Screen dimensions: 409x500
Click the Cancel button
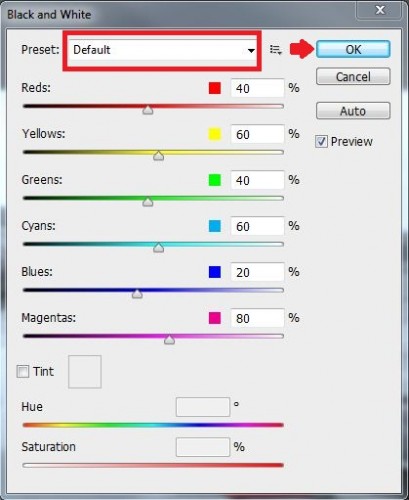[x=353, y=77]
